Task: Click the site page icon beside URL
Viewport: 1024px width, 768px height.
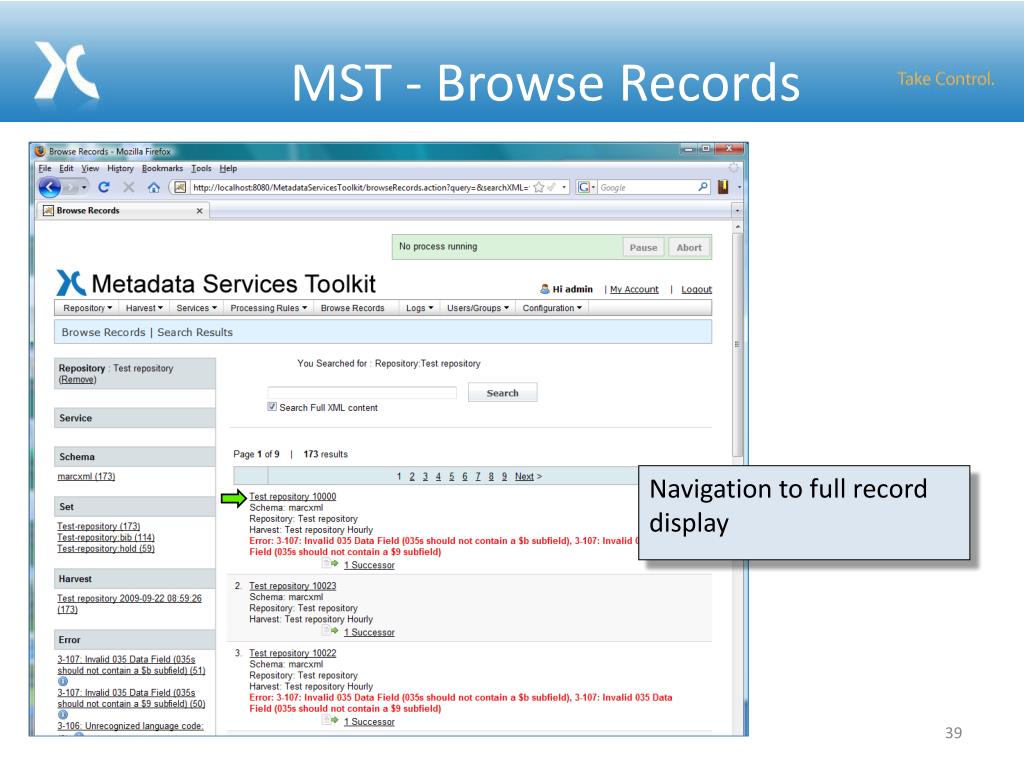Action: pyautogui.click(x=180, y=187)
